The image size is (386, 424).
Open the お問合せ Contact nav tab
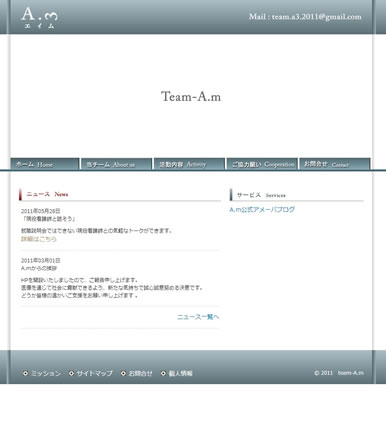click(335, 164)
